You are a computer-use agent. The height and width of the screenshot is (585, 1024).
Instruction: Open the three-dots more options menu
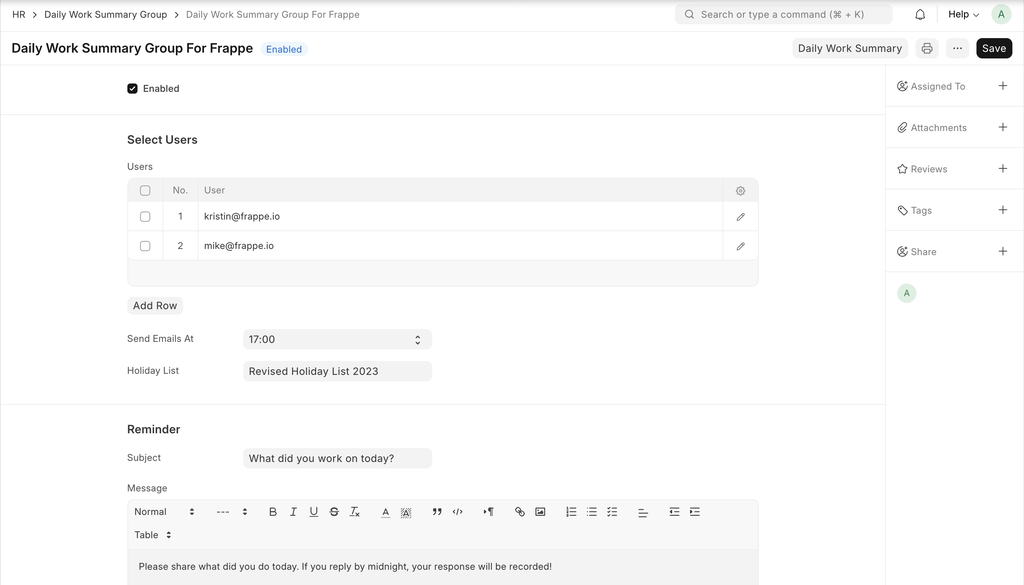(x=957, y=48)
